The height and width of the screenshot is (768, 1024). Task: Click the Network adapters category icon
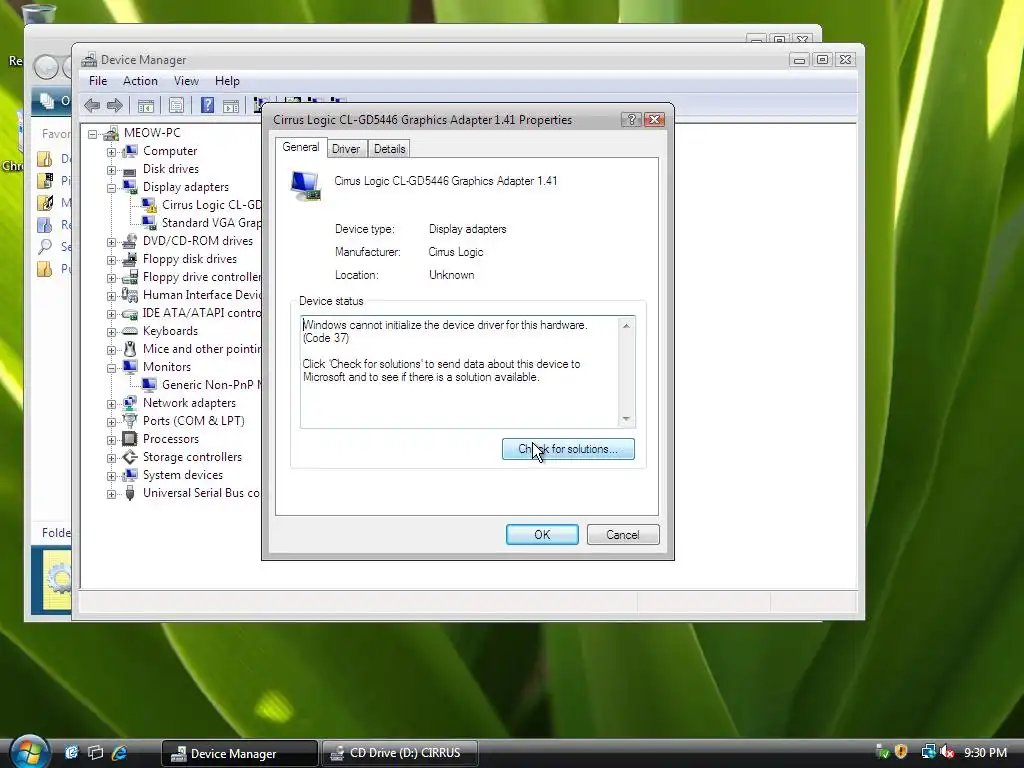point(130,403)
